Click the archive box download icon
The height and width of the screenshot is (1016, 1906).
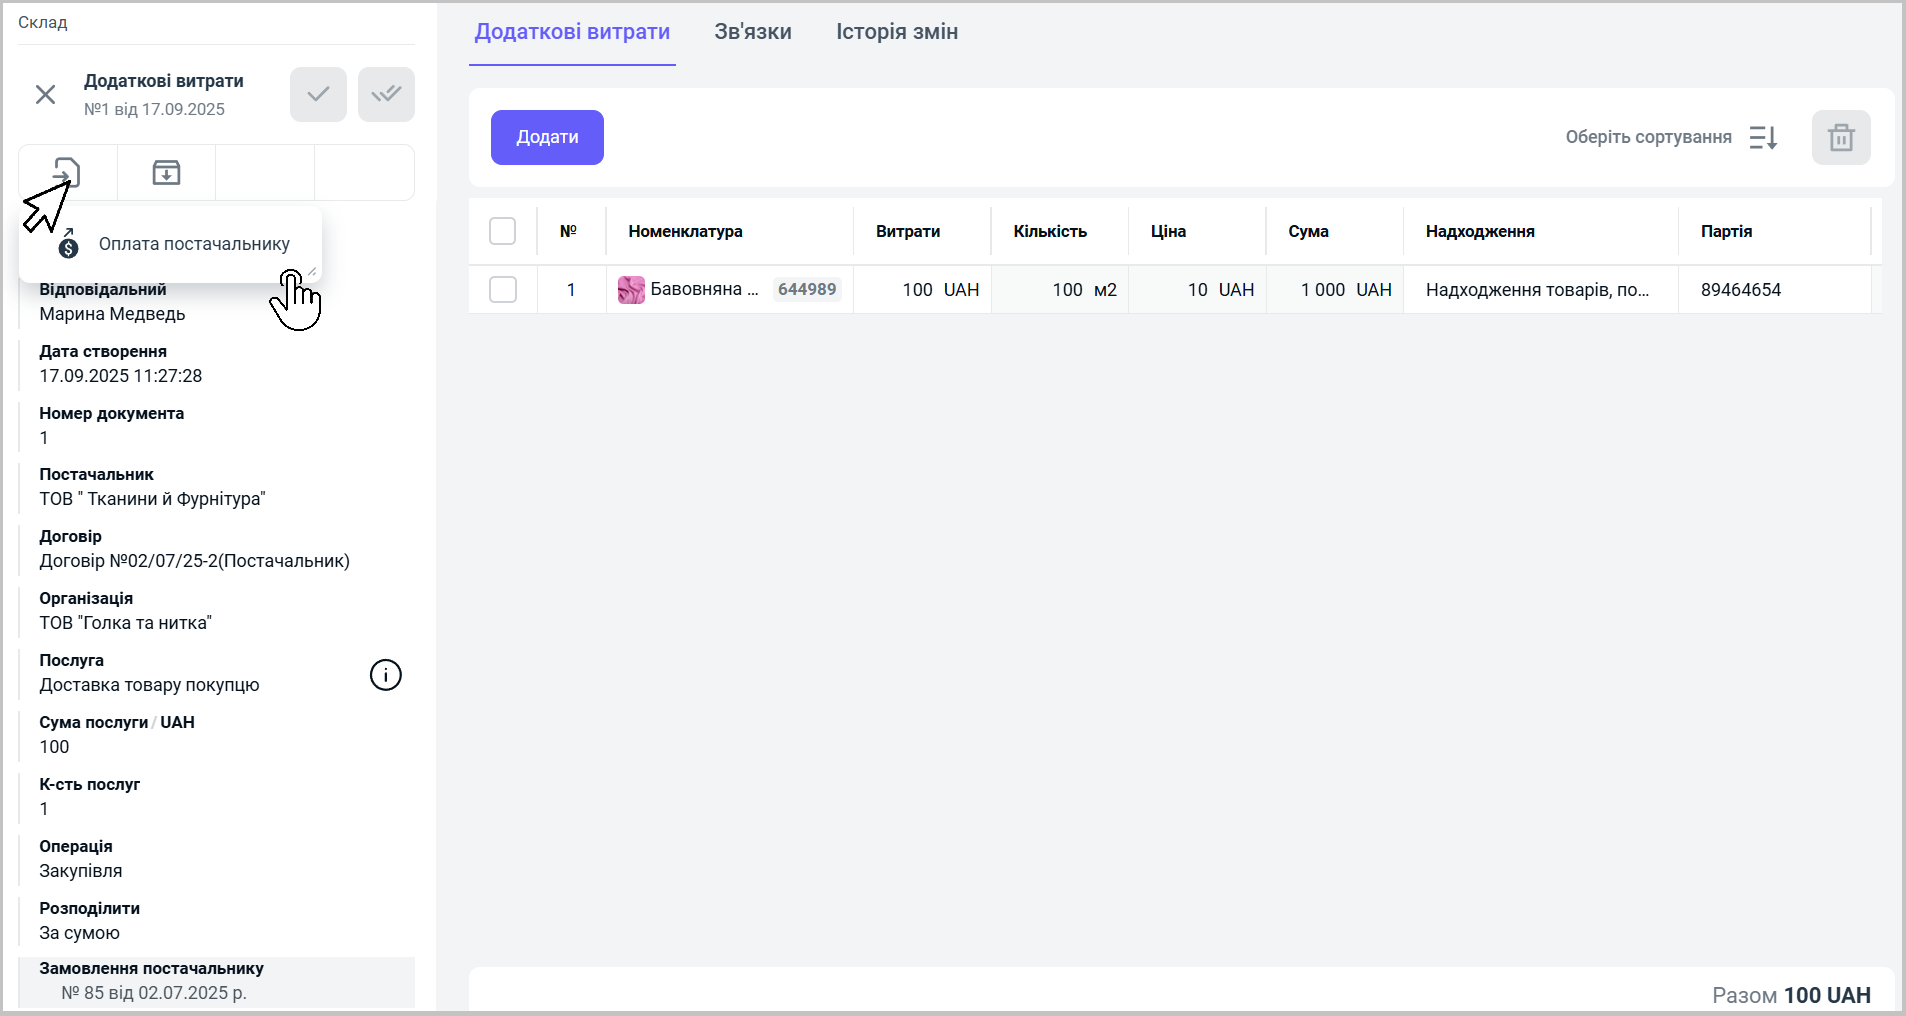point(166,173)
